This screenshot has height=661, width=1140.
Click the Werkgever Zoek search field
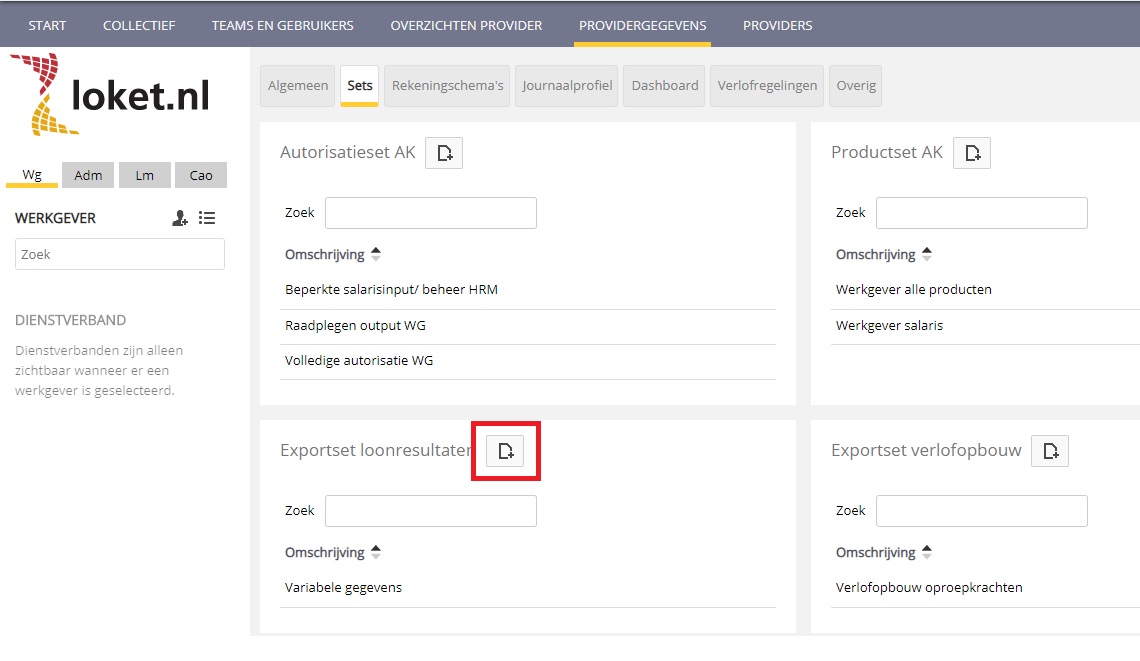click(120, 254)
